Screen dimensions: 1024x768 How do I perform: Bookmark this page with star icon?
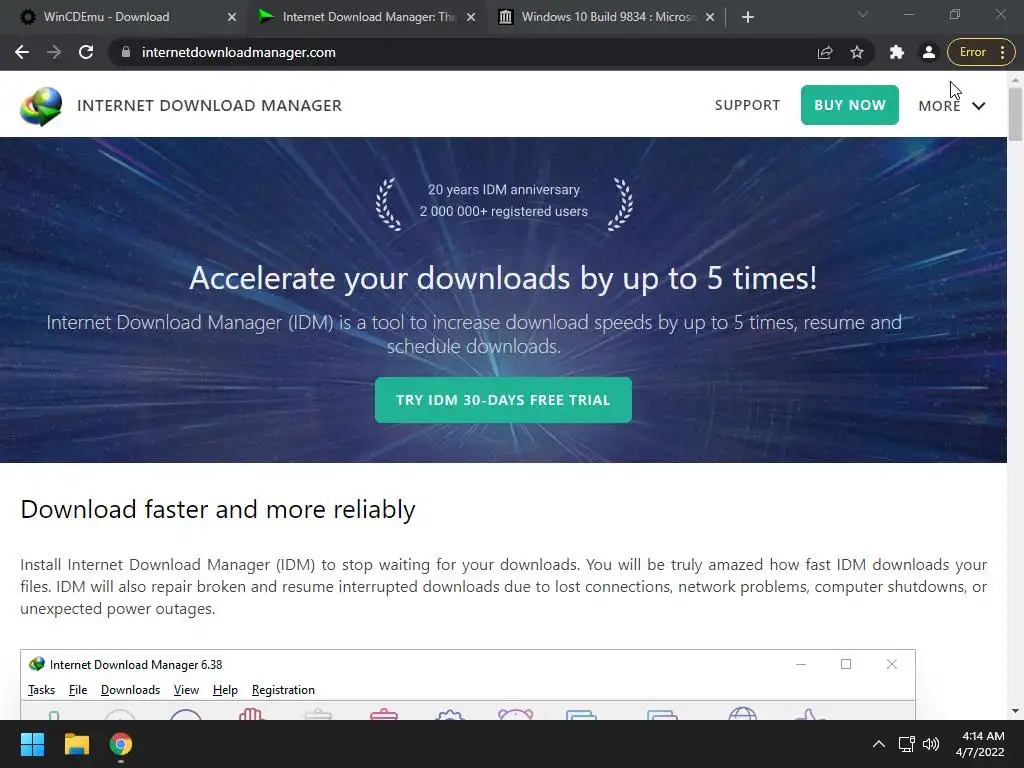point(857,52)
